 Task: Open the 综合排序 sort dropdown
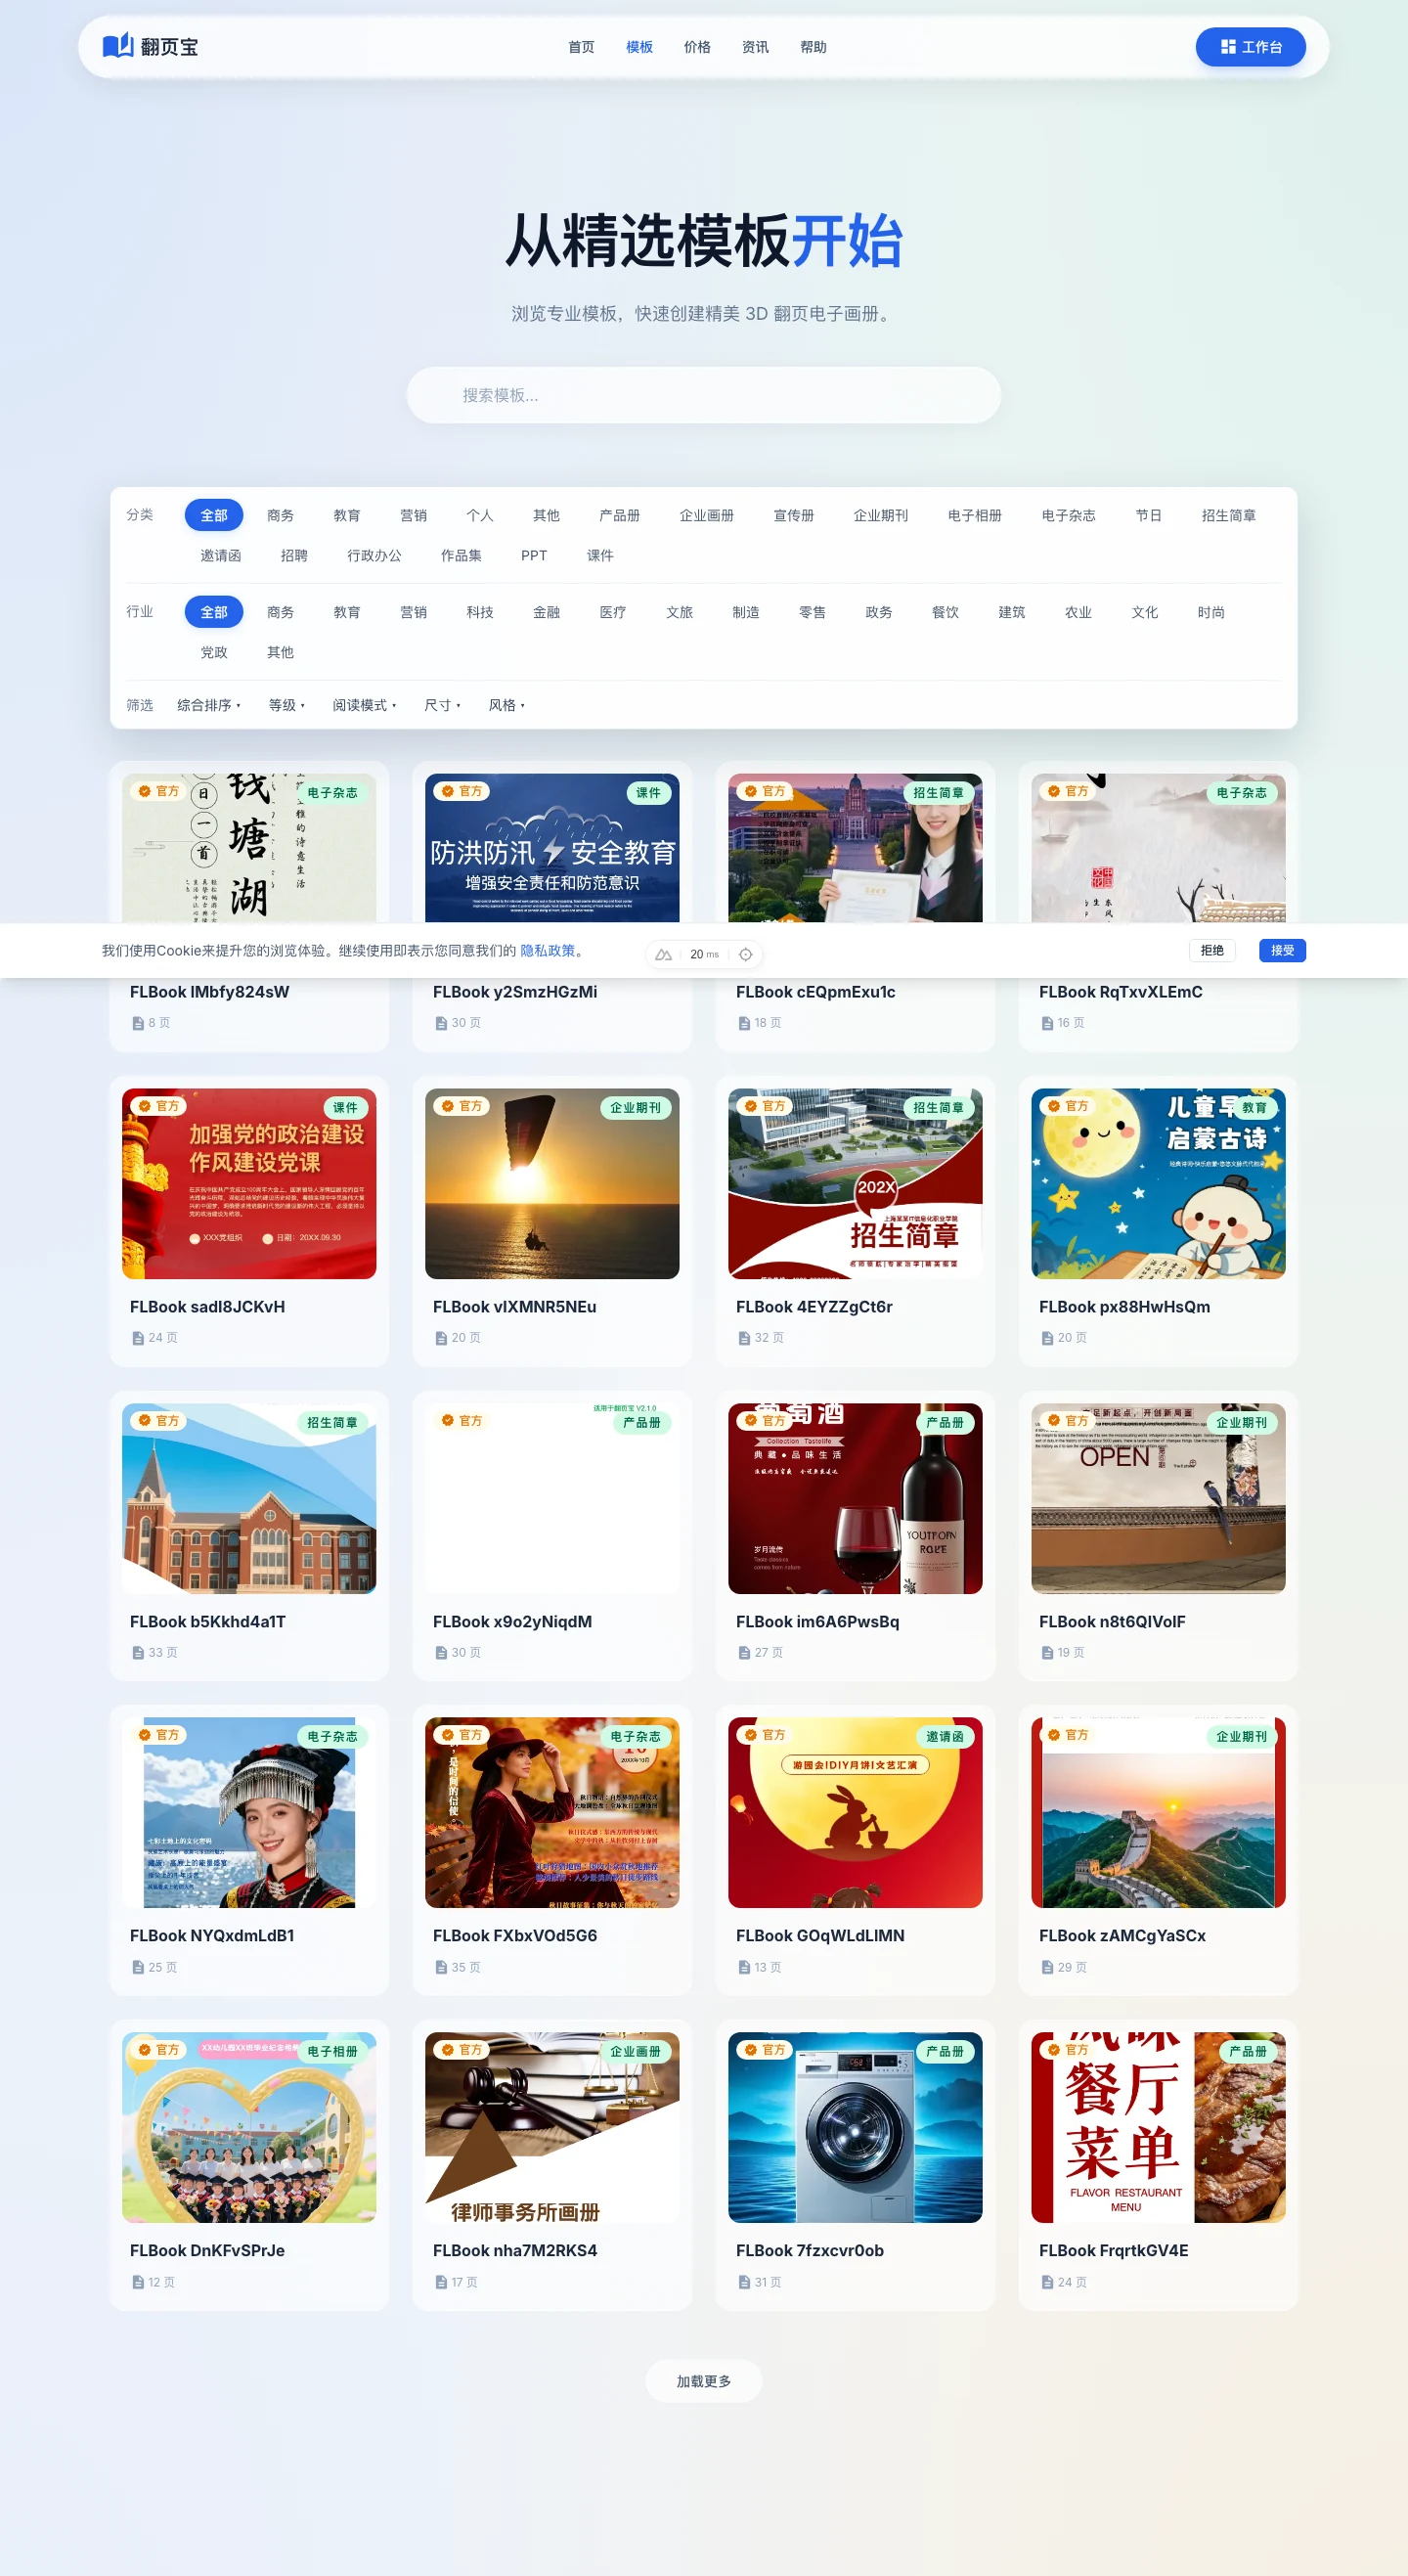coord(208,705)
